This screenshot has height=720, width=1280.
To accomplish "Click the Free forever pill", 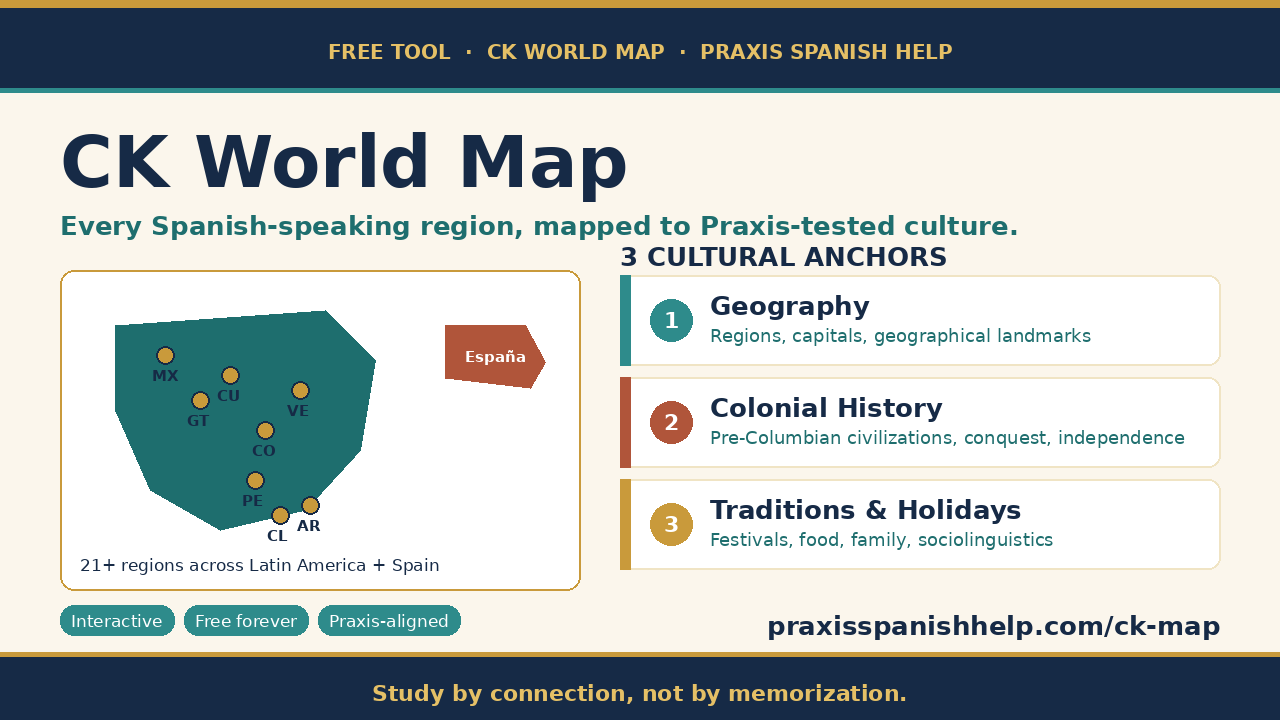I will pyautogui.click(x=246, y=621).
